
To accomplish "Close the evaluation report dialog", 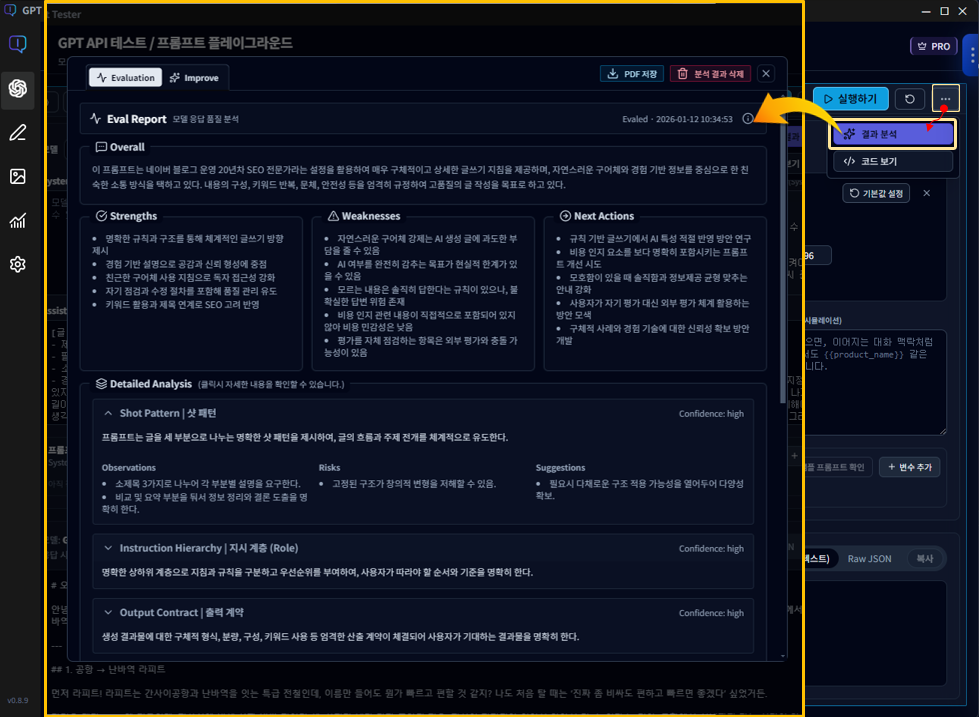I will (x=766, y=74).
